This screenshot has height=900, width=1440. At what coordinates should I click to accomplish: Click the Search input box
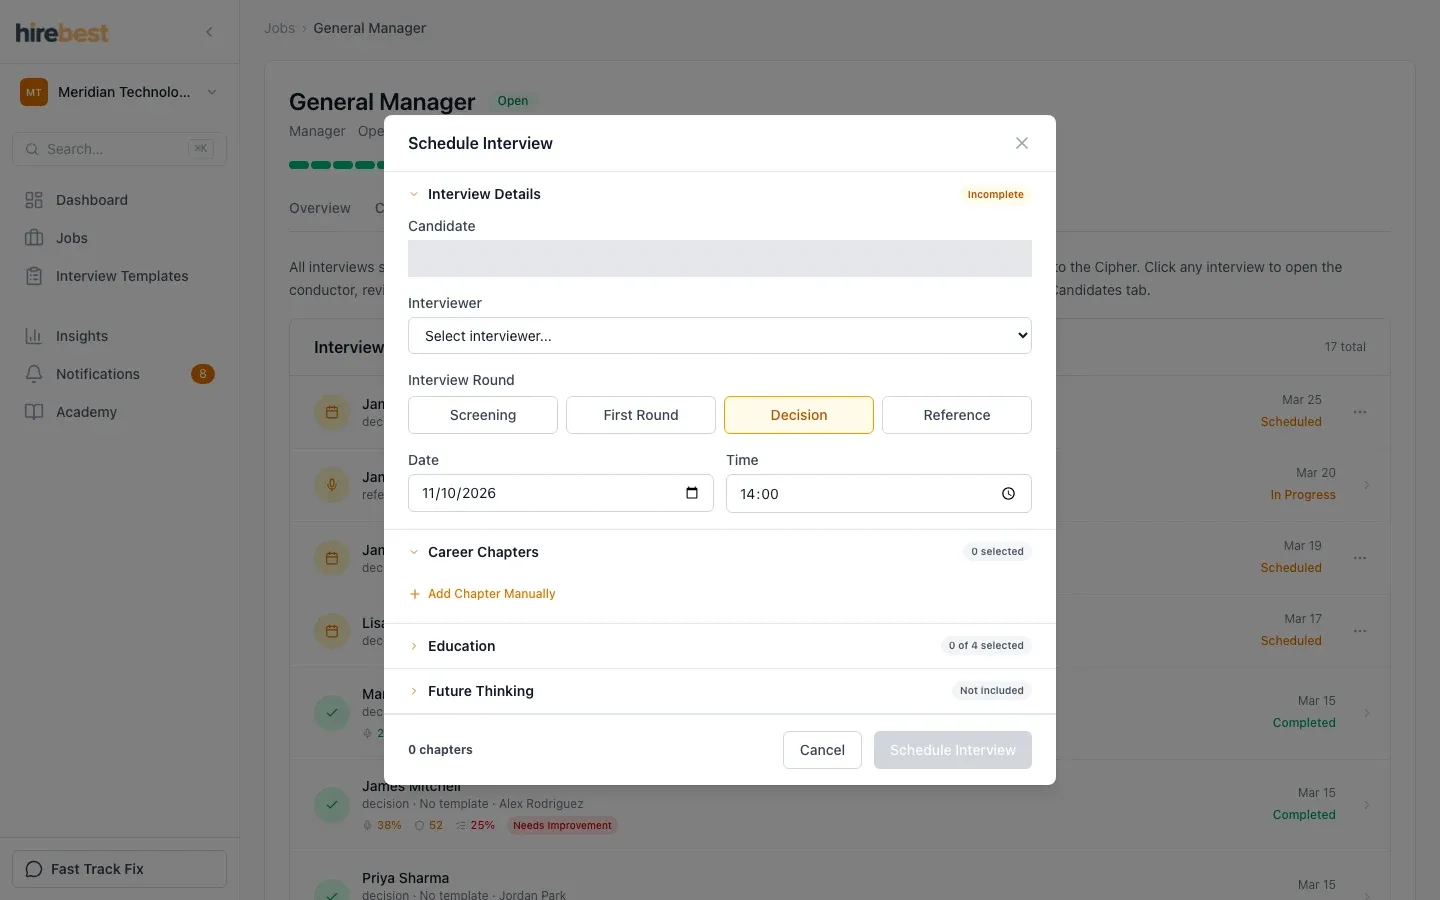[x=120, y=149]
